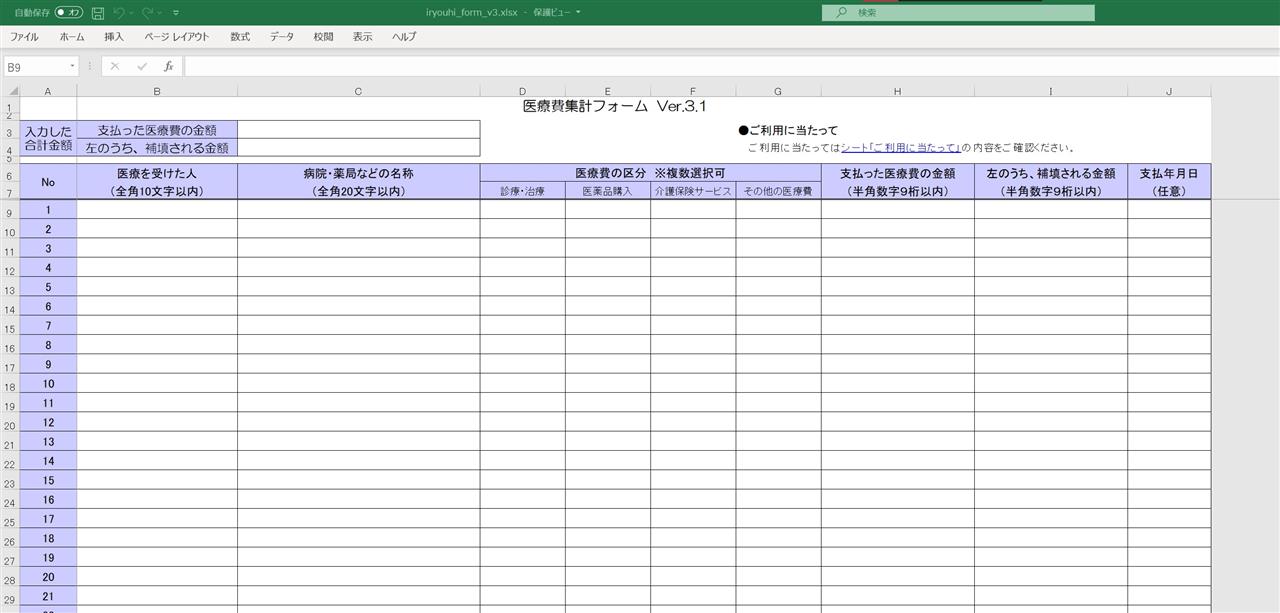The image size is (1280, 613).
Task: Click the total value cell beside 左のうち、補填される金額
Action: [358, 148]
